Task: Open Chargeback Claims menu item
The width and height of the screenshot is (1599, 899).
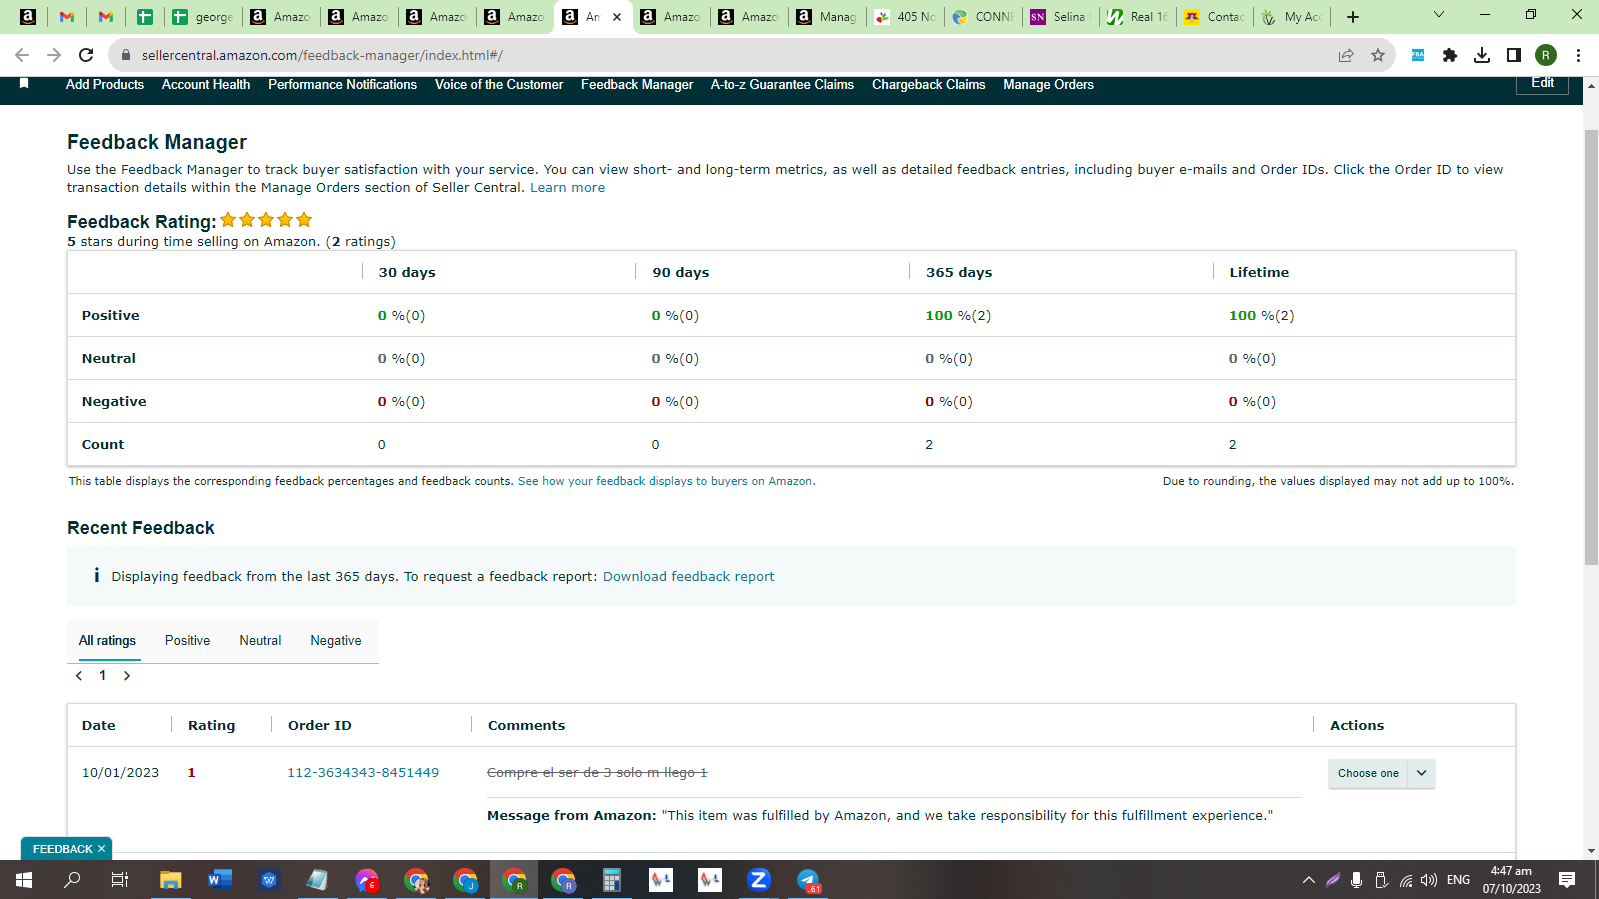Action: coord(929,84)
